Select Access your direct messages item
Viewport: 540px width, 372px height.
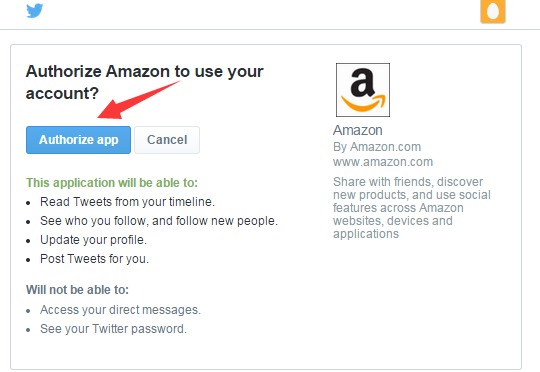[x=120, y=310]
